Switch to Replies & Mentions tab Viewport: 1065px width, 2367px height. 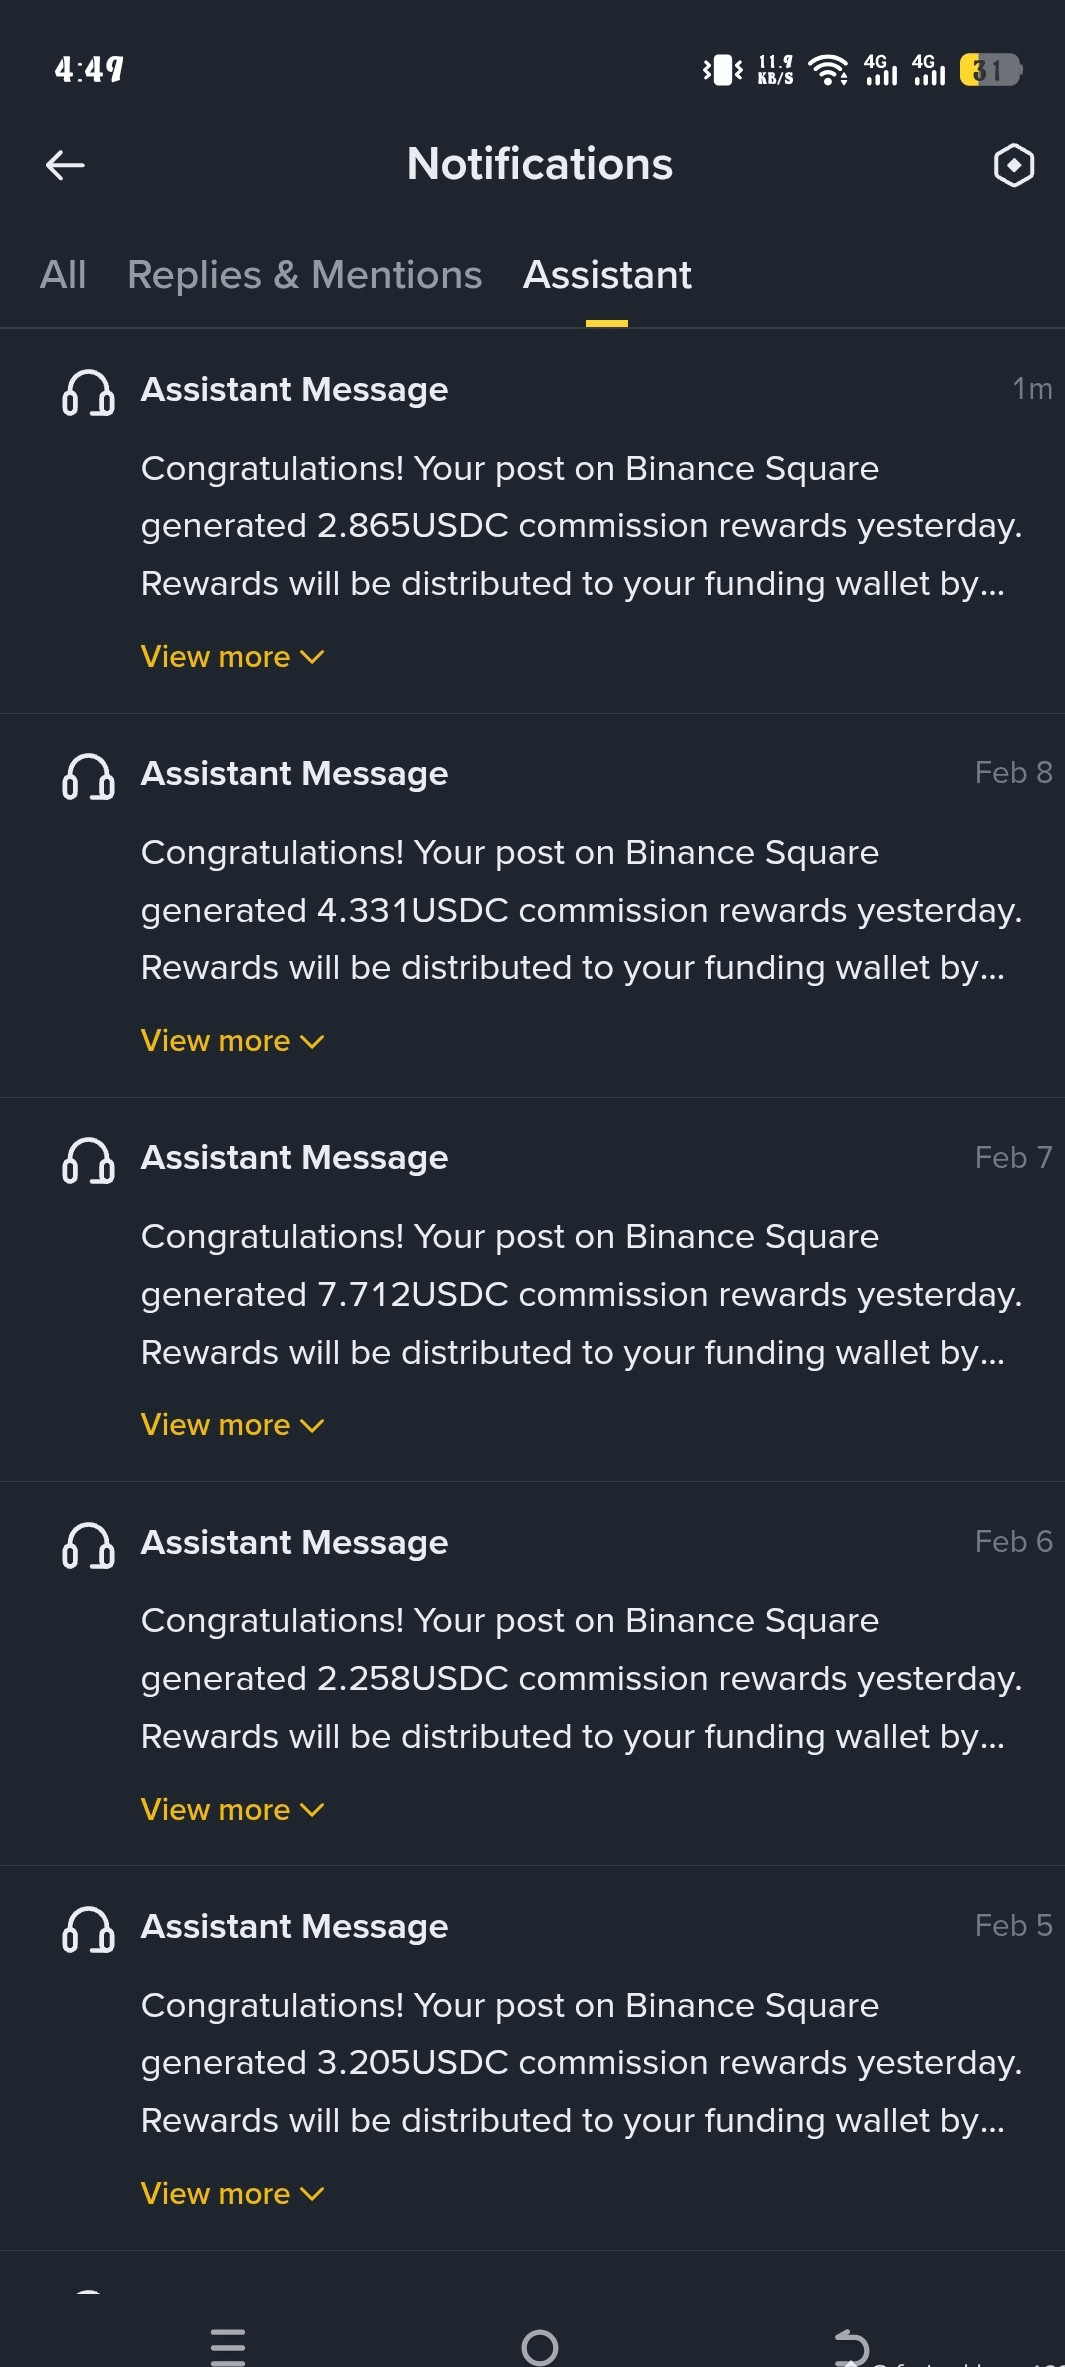(x=305, y=275)
